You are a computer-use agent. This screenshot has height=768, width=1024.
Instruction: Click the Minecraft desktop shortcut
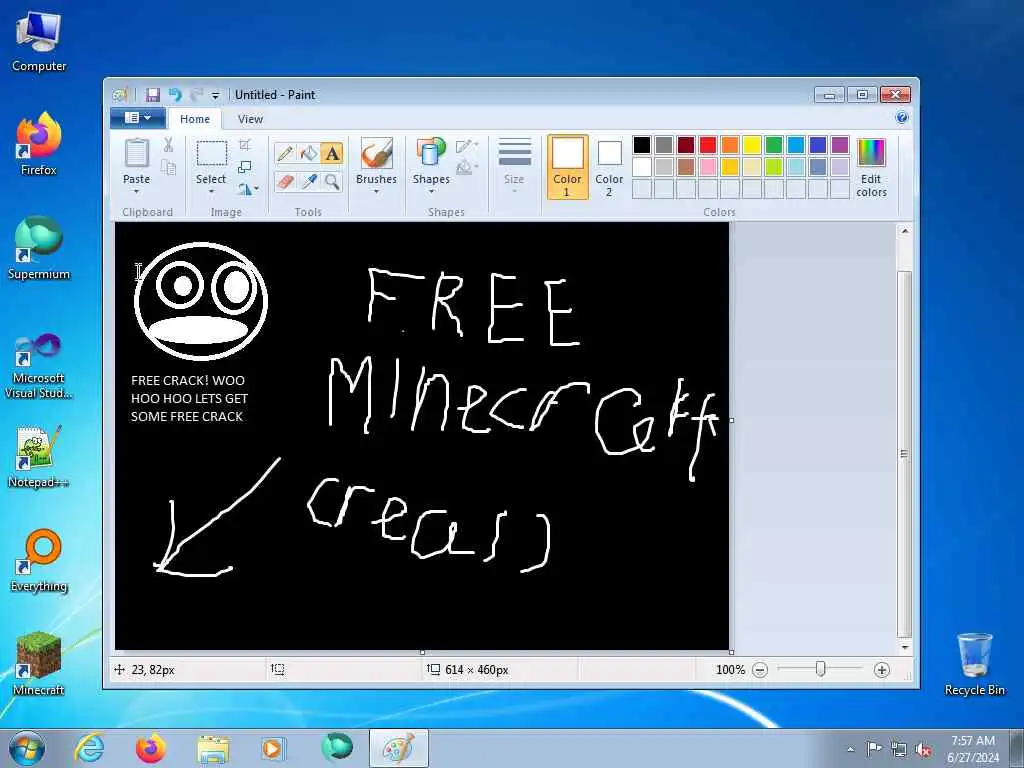pos(39,664)
